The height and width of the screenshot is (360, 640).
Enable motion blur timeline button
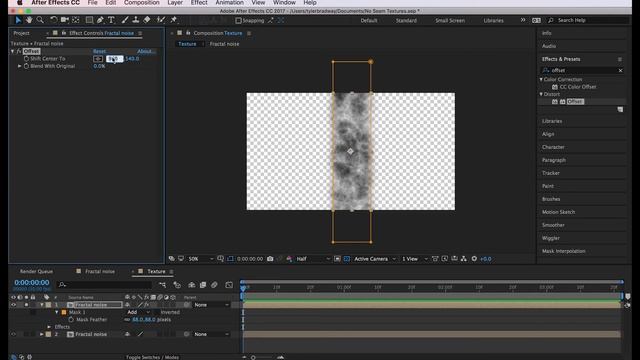coord(214,285)
